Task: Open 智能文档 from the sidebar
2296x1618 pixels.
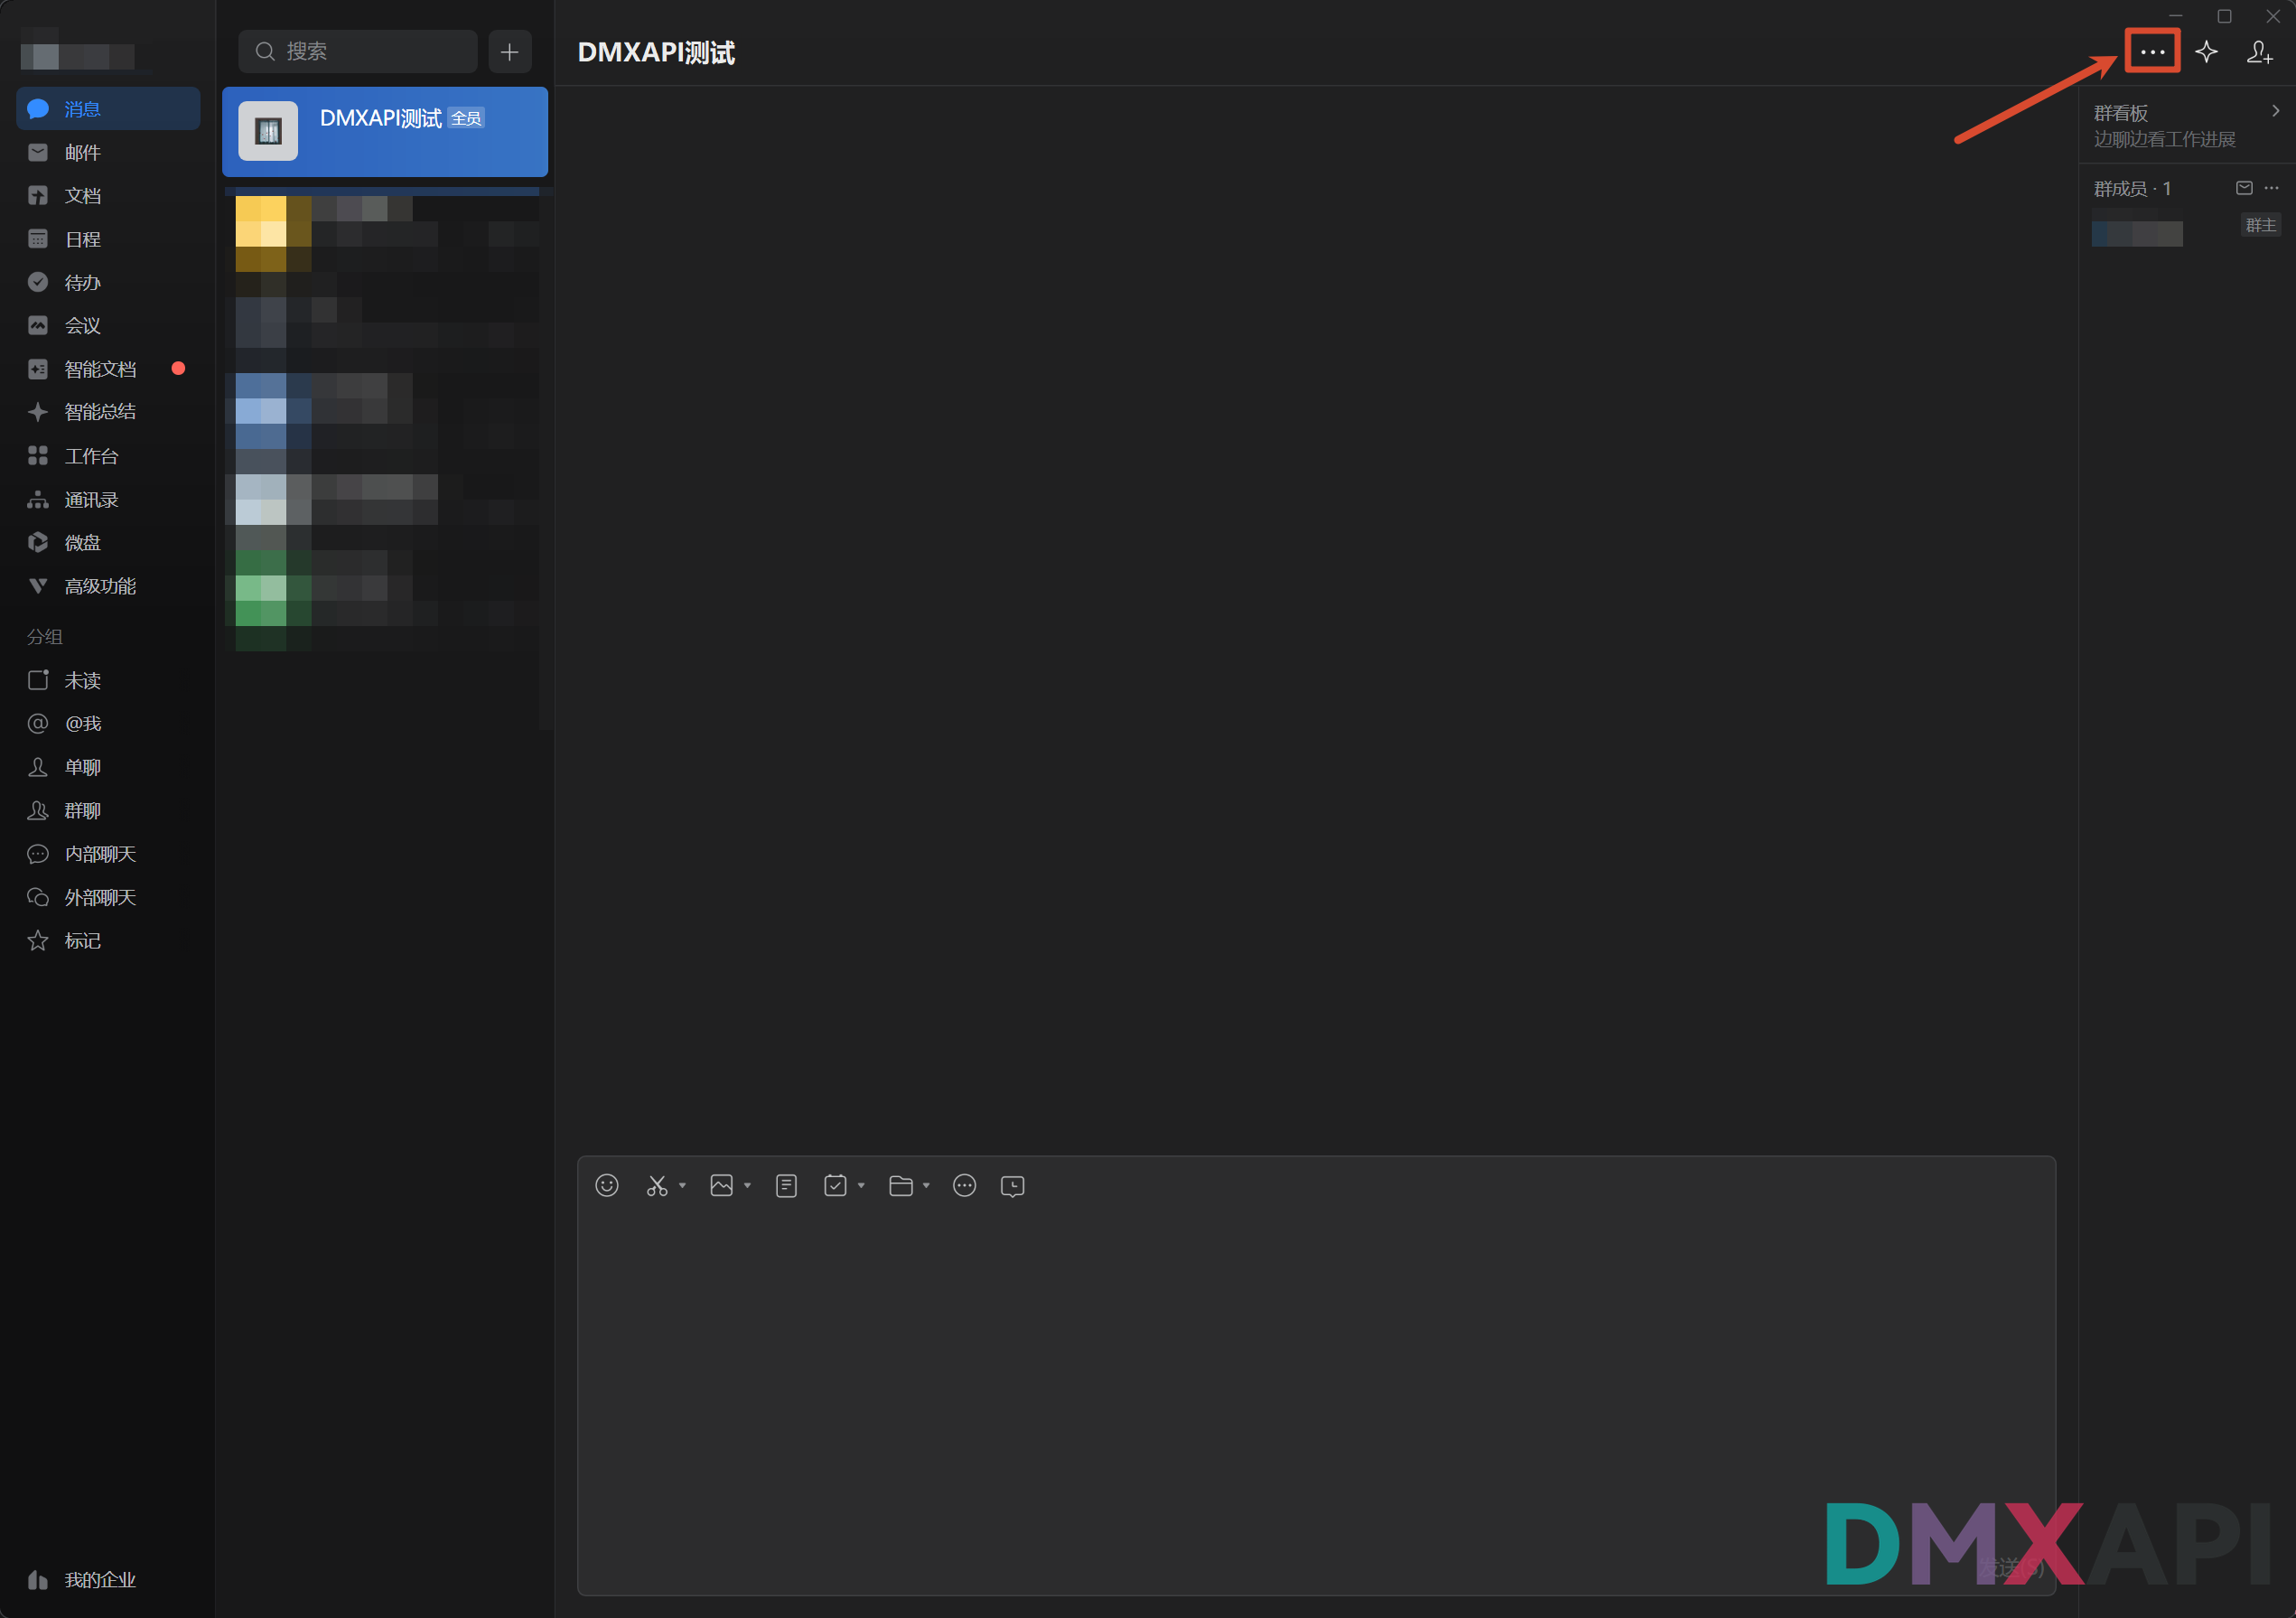Action: (x=108, y=370)
